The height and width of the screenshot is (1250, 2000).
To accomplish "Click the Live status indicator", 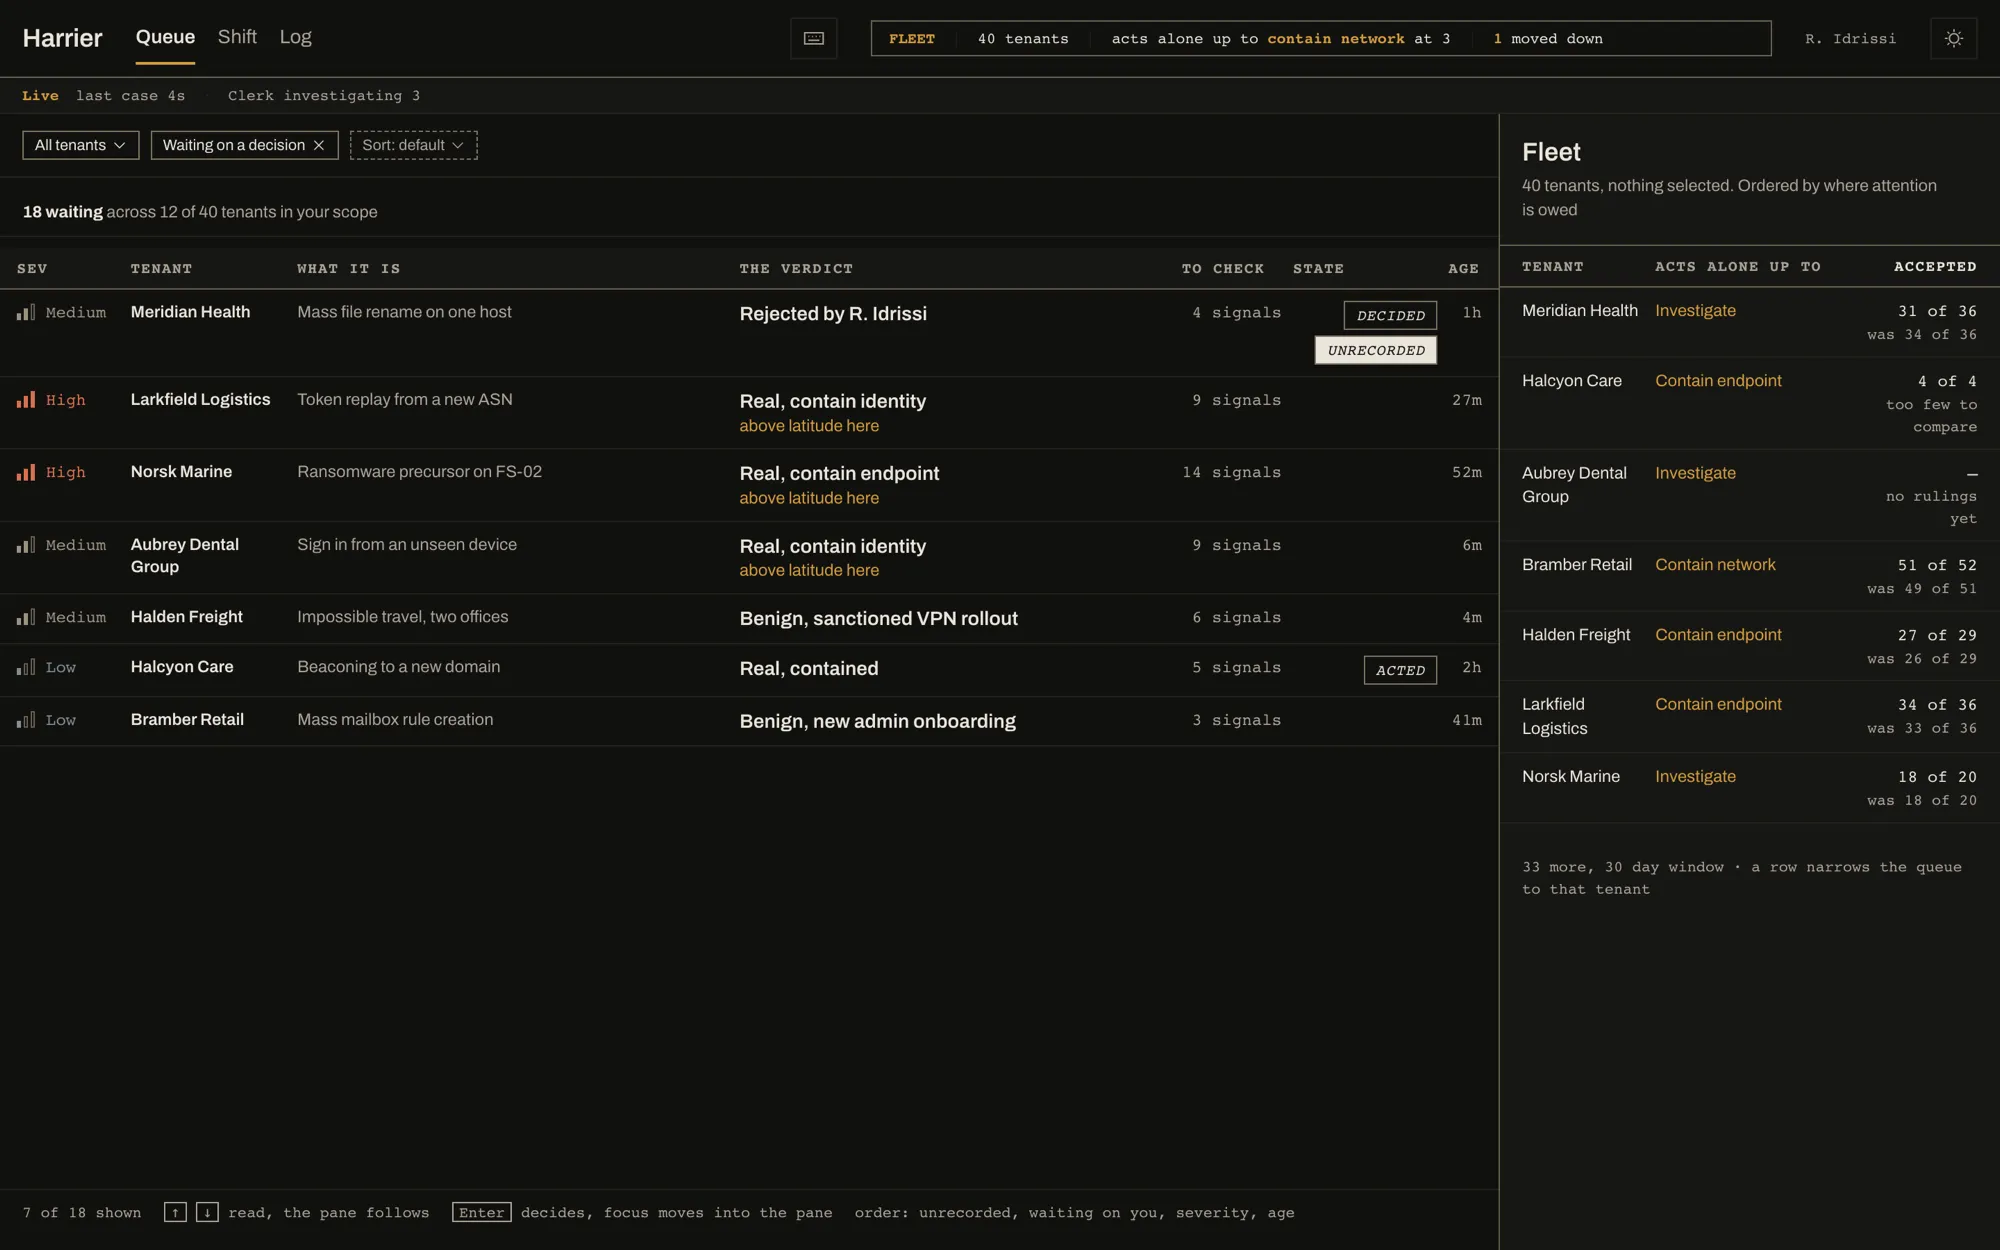I will point(40,96).
